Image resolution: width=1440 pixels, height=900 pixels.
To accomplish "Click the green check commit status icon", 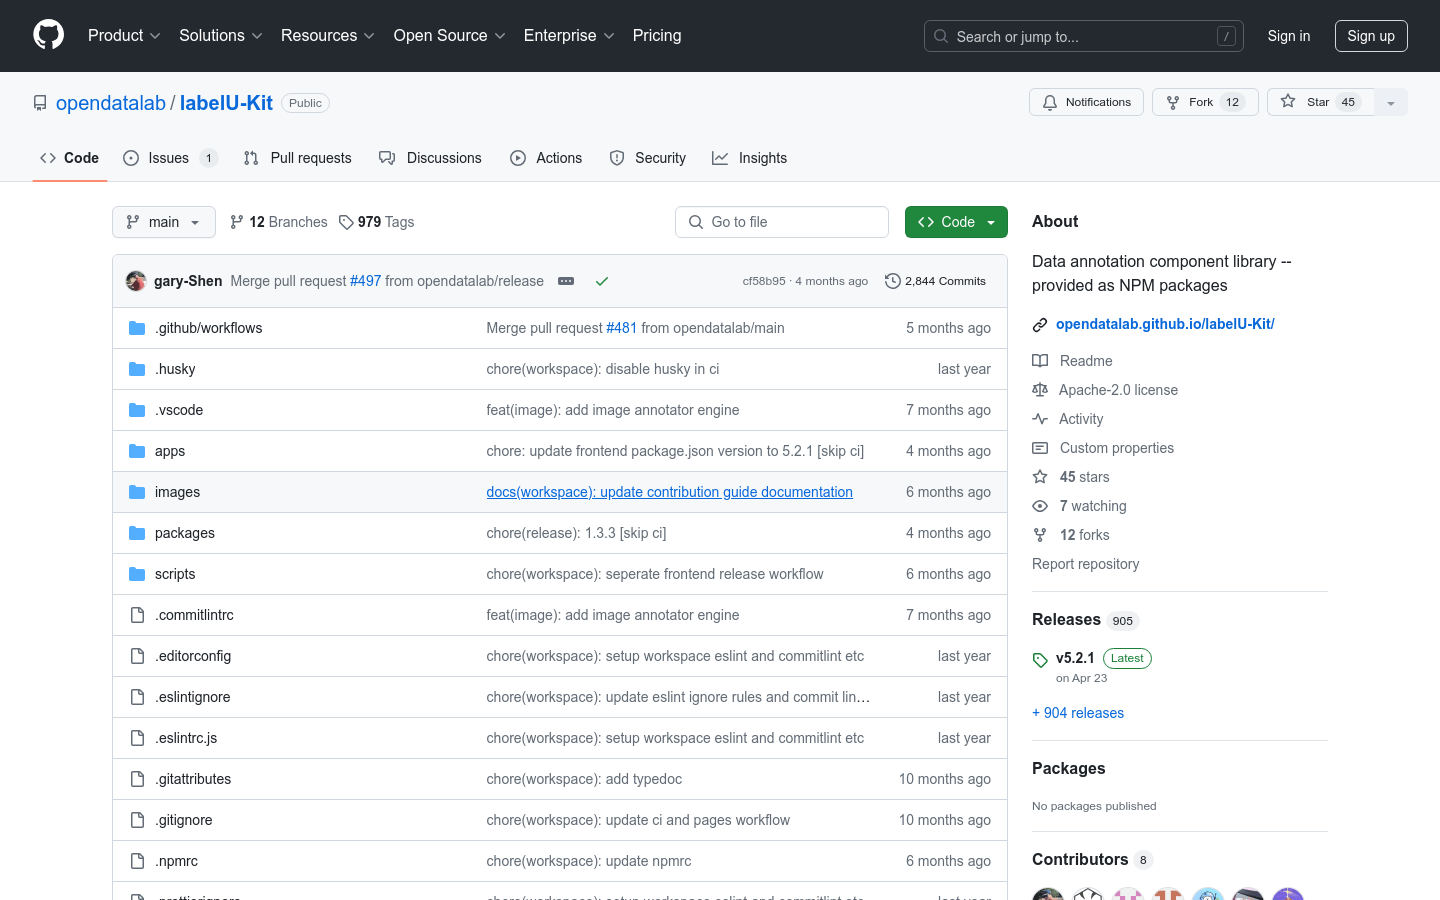I will (x=602, y=281).
